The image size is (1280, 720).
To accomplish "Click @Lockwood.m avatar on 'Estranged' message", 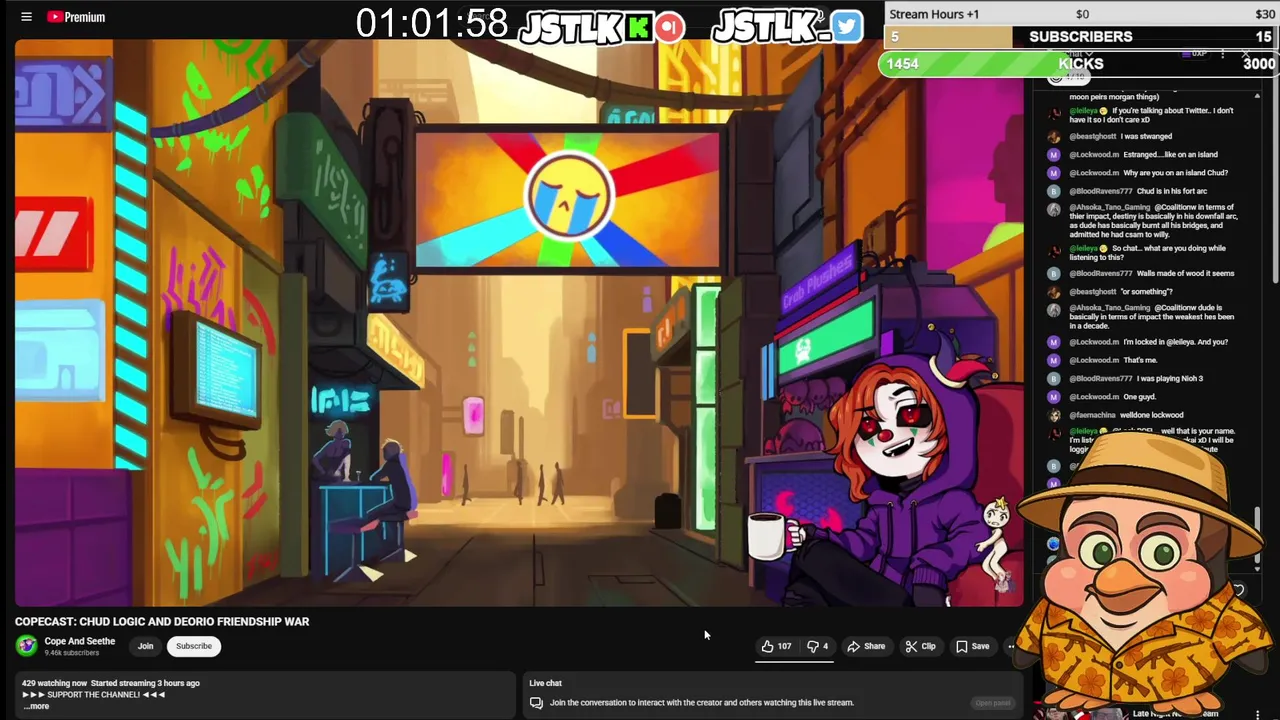I will [1053, 155].
